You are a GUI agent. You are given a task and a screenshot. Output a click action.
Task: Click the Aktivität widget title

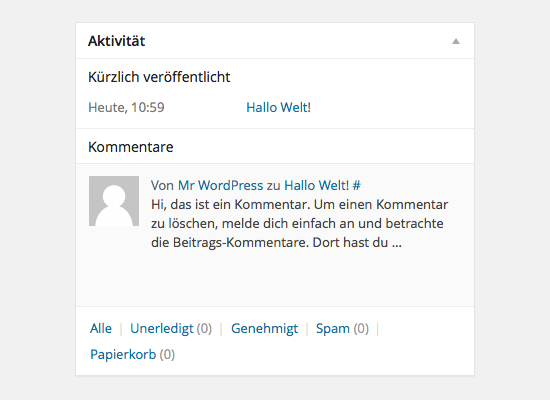coord(116,41)
